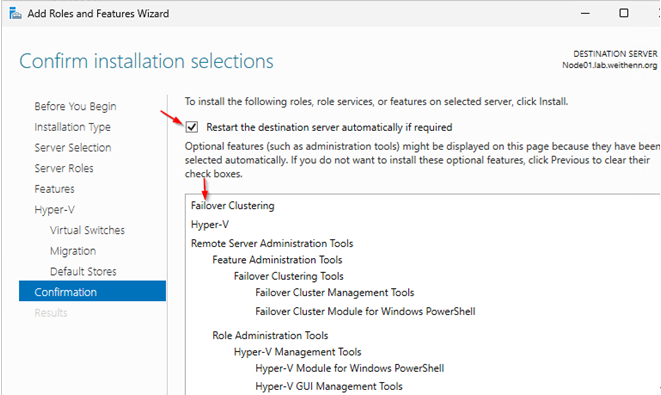661x395 pixels.
Task: Go to Before You Begin step
Action: pyautogui.click(x=75, y=106)
